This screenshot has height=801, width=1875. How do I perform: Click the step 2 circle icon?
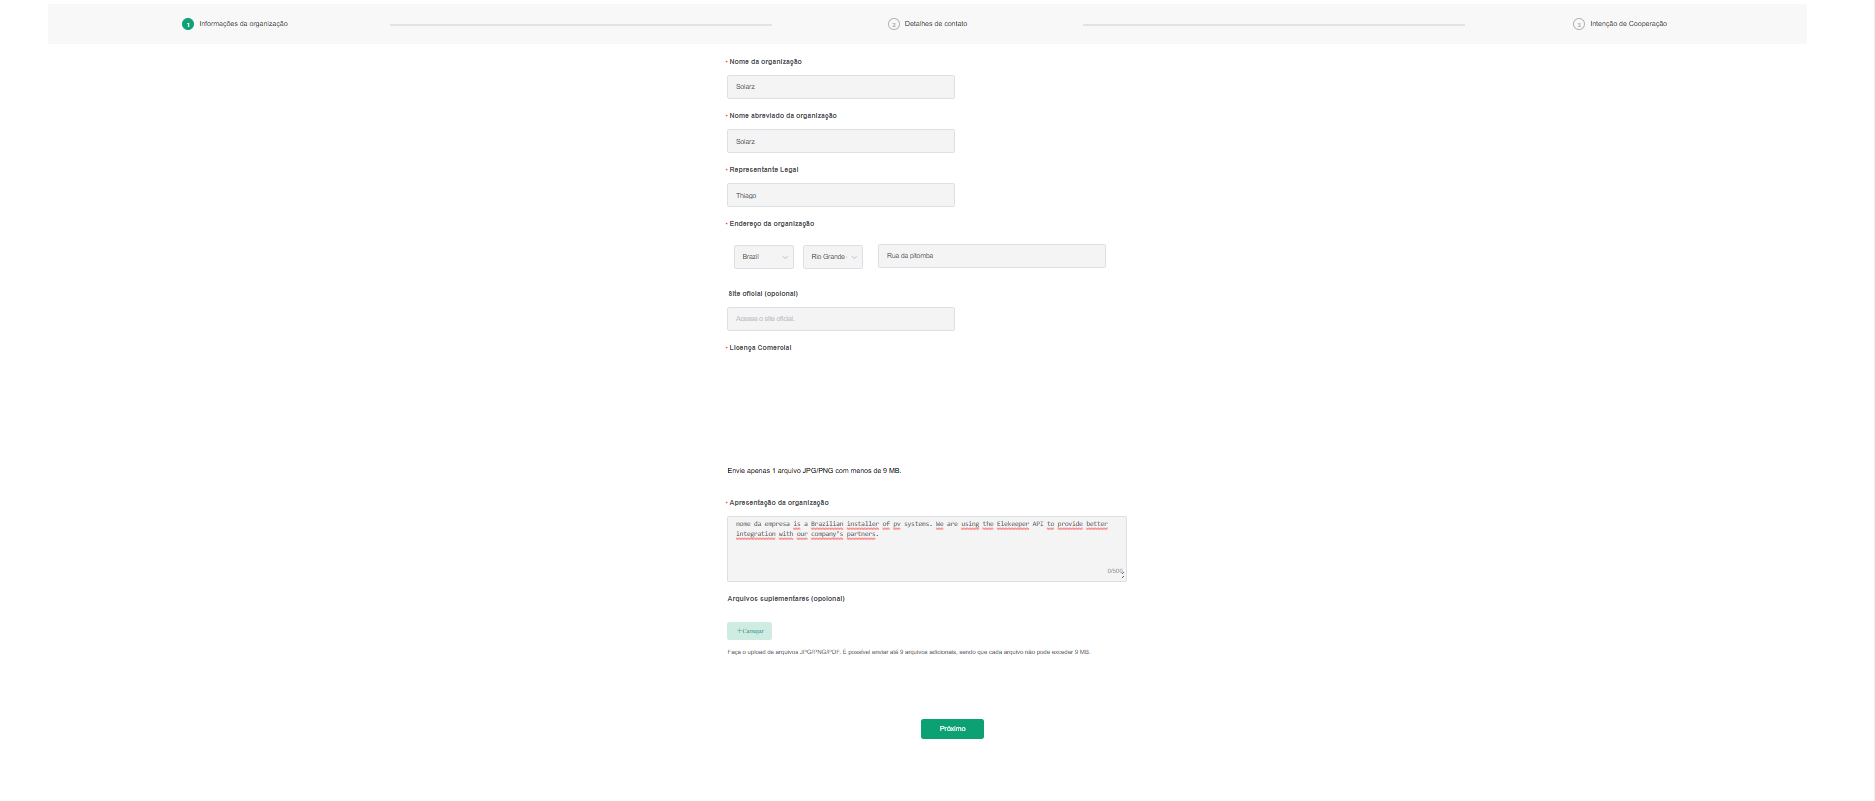(894, 24)
